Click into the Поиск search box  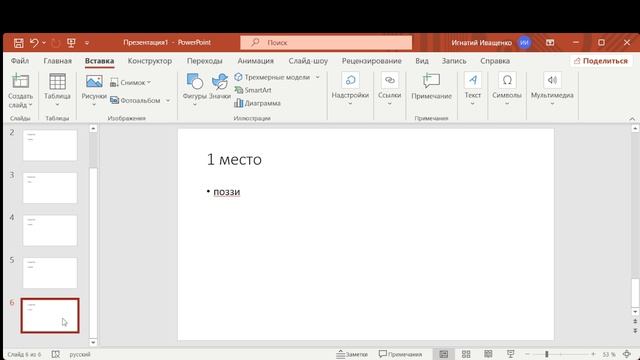point(326,42)
